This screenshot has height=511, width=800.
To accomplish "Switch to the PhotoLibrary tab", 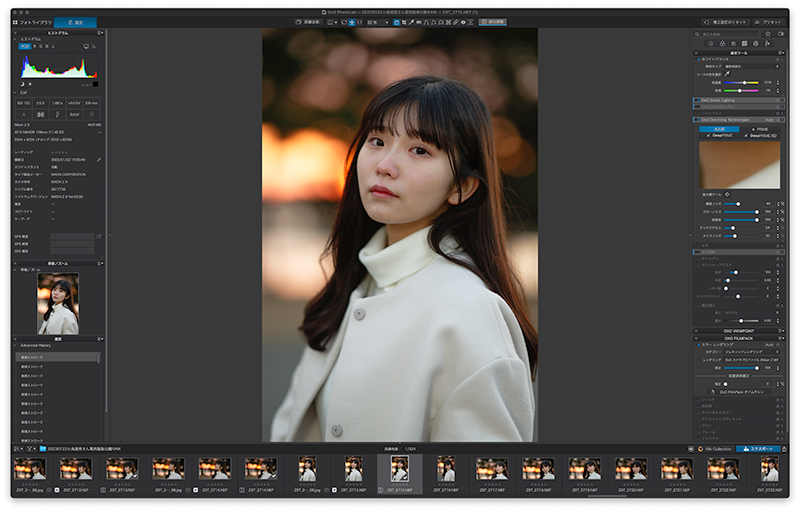I will 32,22.
